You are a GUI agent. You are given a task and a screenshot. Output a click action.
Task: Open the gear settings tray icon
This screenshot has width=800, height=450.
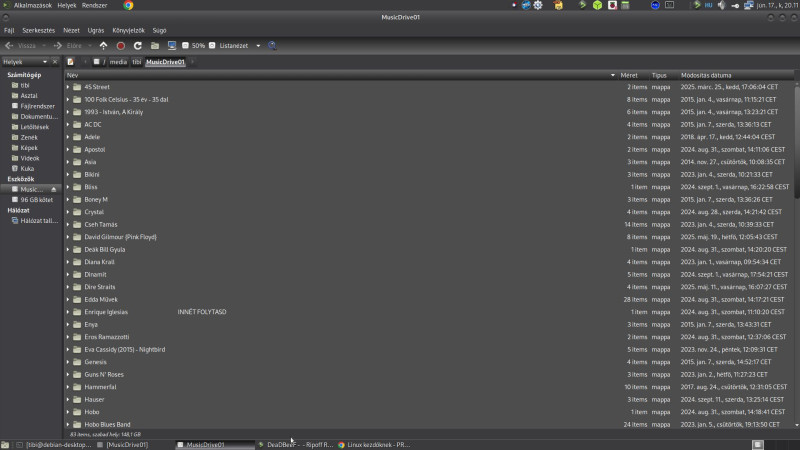[538, 5]
